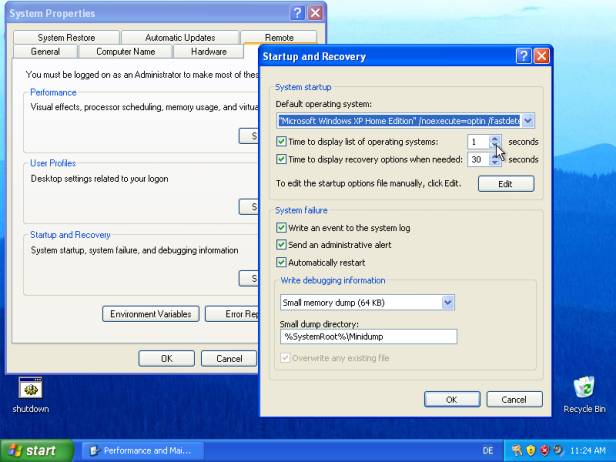
Task: Increase operating systems list time spinner
Action: click(495, 138)
